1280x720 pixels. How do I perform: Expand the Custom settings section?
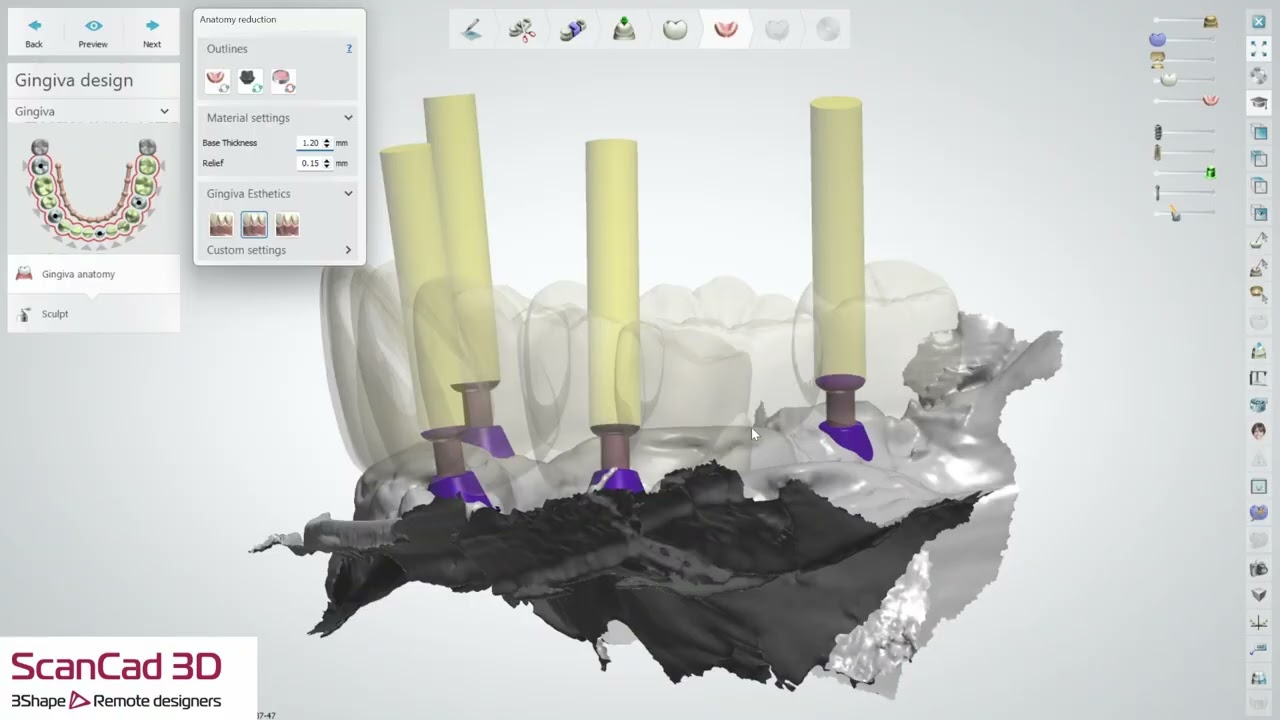348,250
